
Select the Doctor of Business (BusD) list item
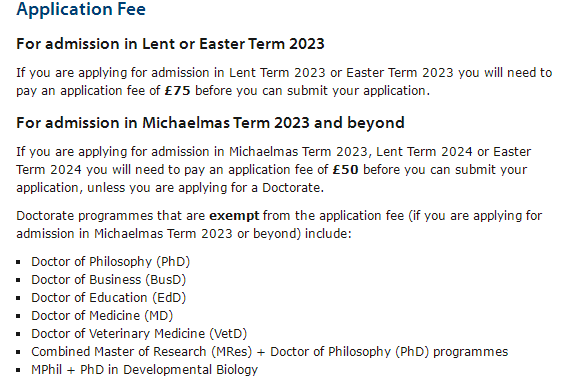[109, 280]
